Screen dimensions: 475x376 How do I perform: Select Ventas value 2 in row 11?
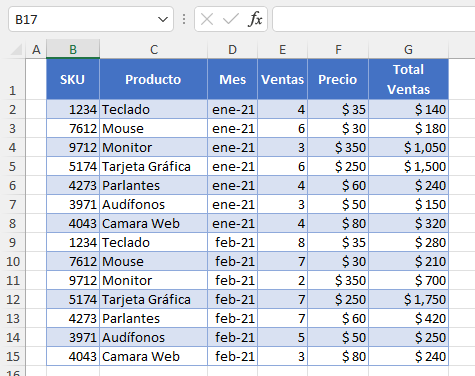[282, 280]
